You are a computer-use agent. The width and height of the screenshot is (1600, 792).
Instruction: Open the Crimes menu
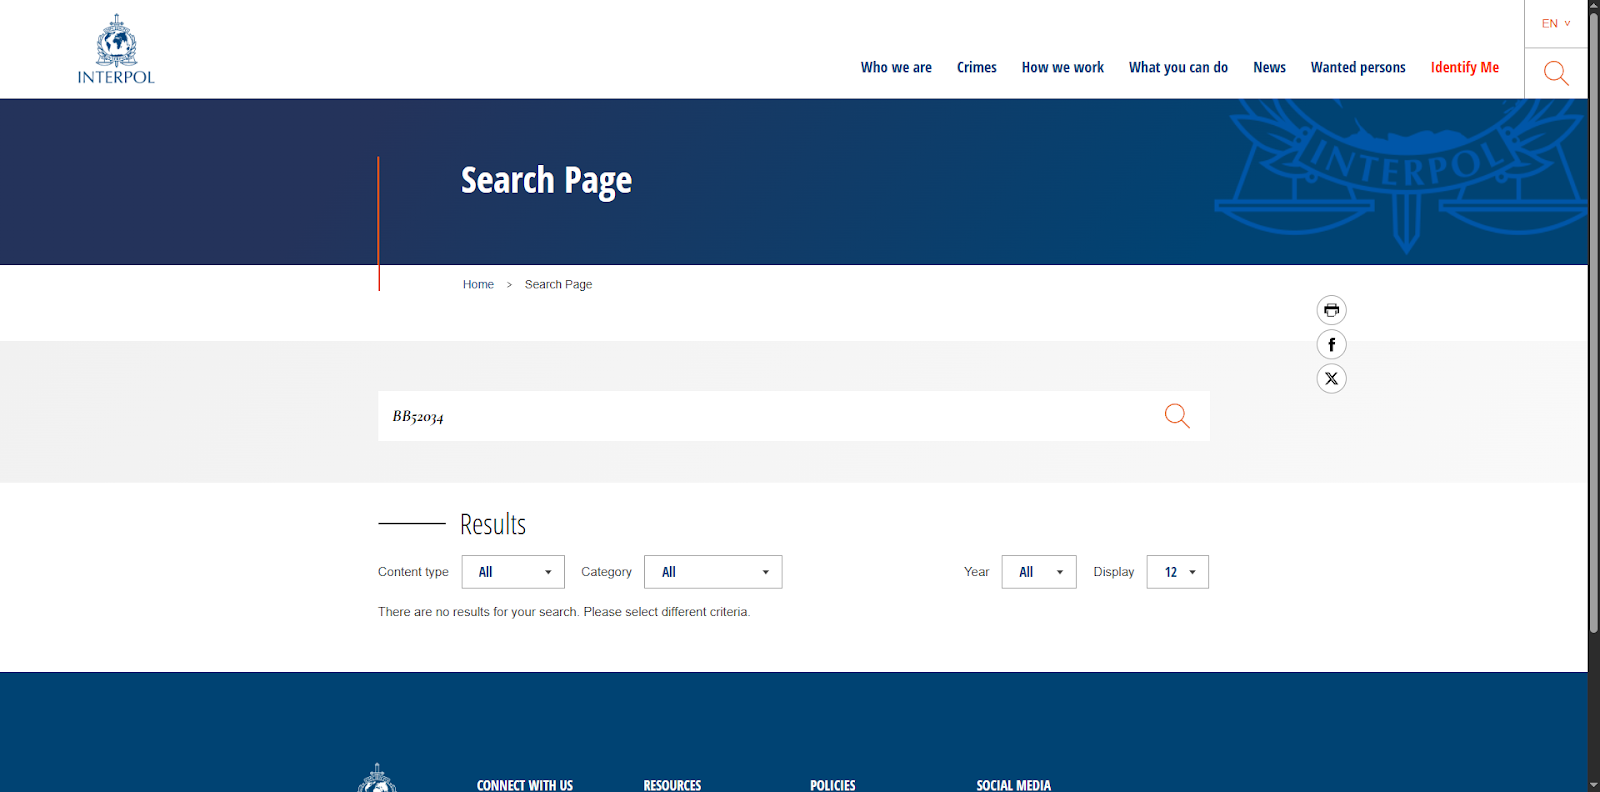click(x=976, y=67)
